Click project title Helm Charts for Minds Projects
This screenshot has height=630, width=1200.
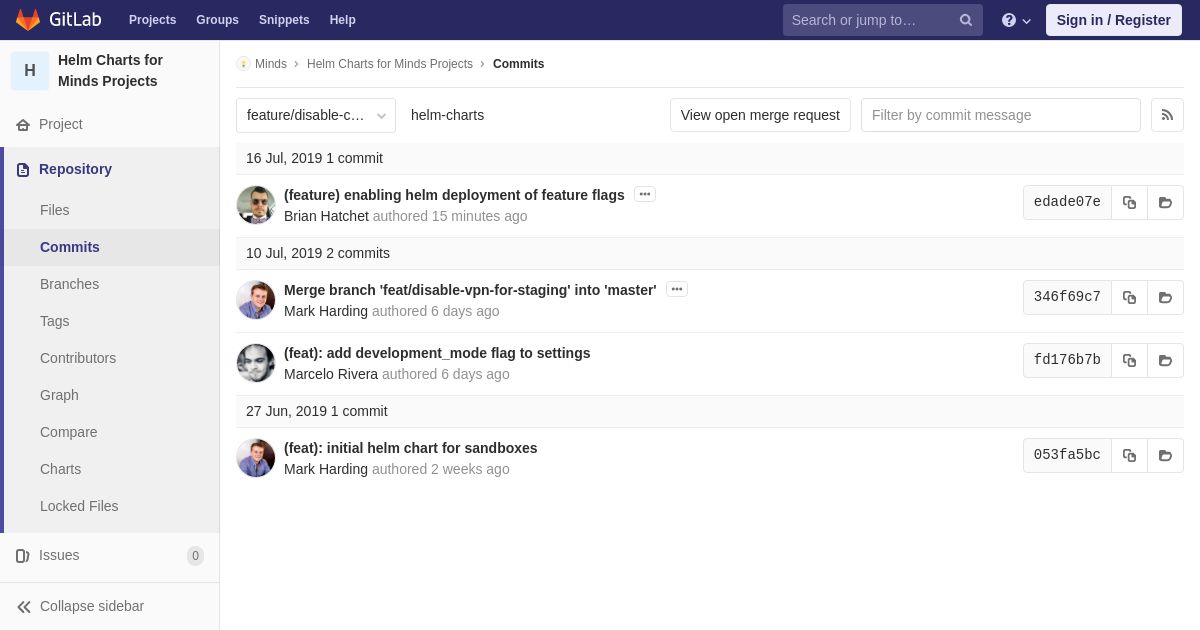coord(110,71)
